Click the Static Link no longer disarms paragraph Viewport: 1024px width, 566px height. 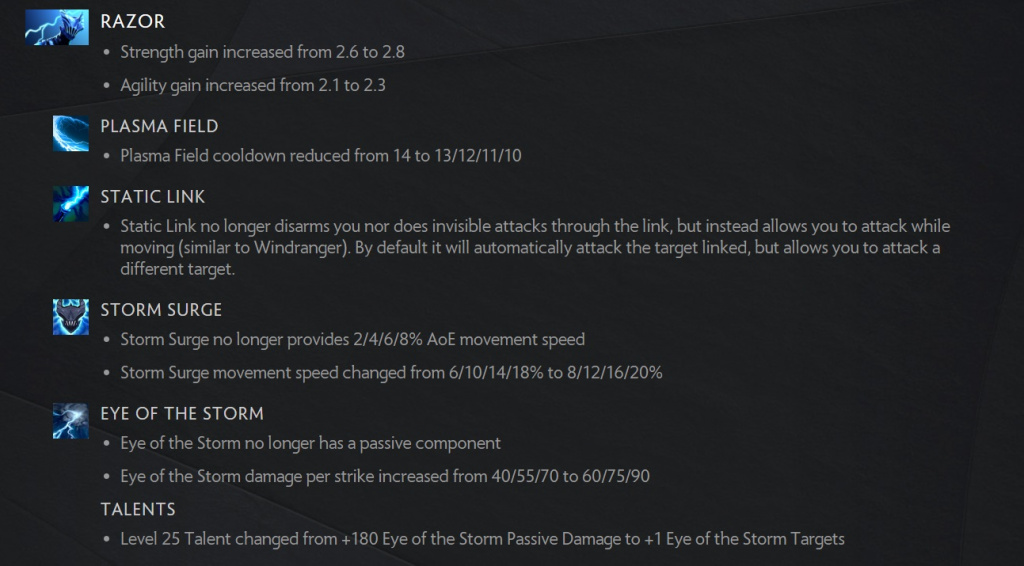coord(535,247)
